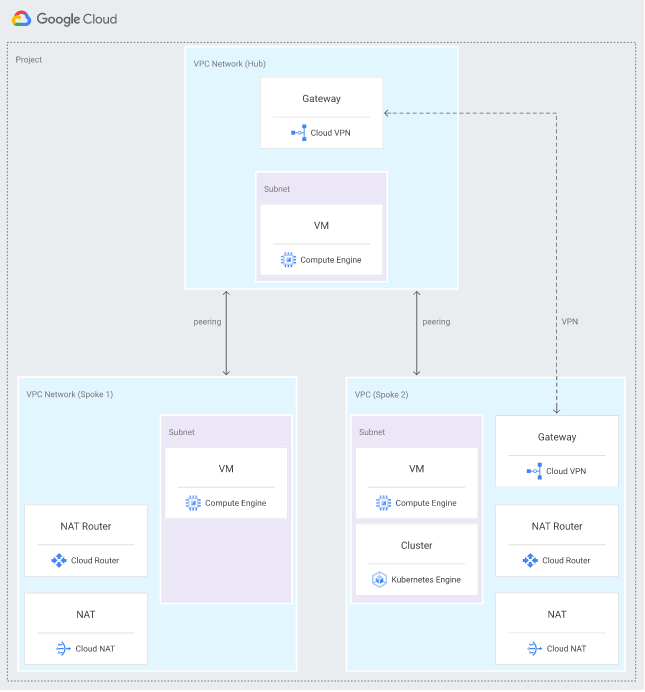Click the 'Cloud NAT' text in Spoke 2
Screen dimensions: 645x692
point(567,649)
